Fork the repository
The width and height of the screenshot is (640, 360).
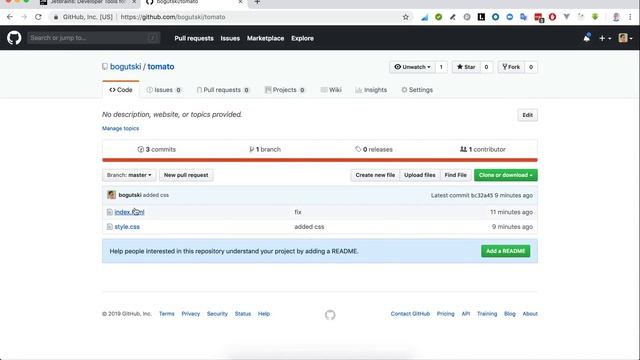511,67
